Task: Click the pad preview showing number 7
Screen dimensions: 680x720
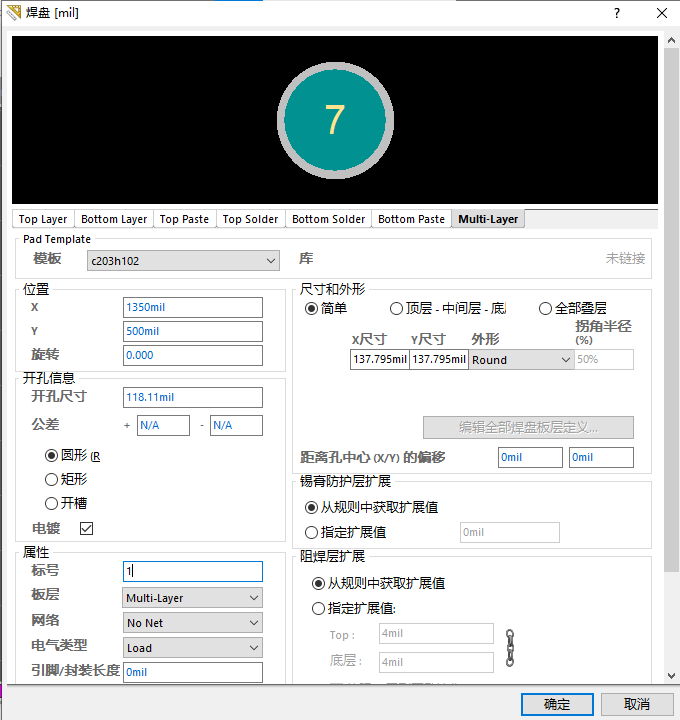Action: [x=335, y=120]
